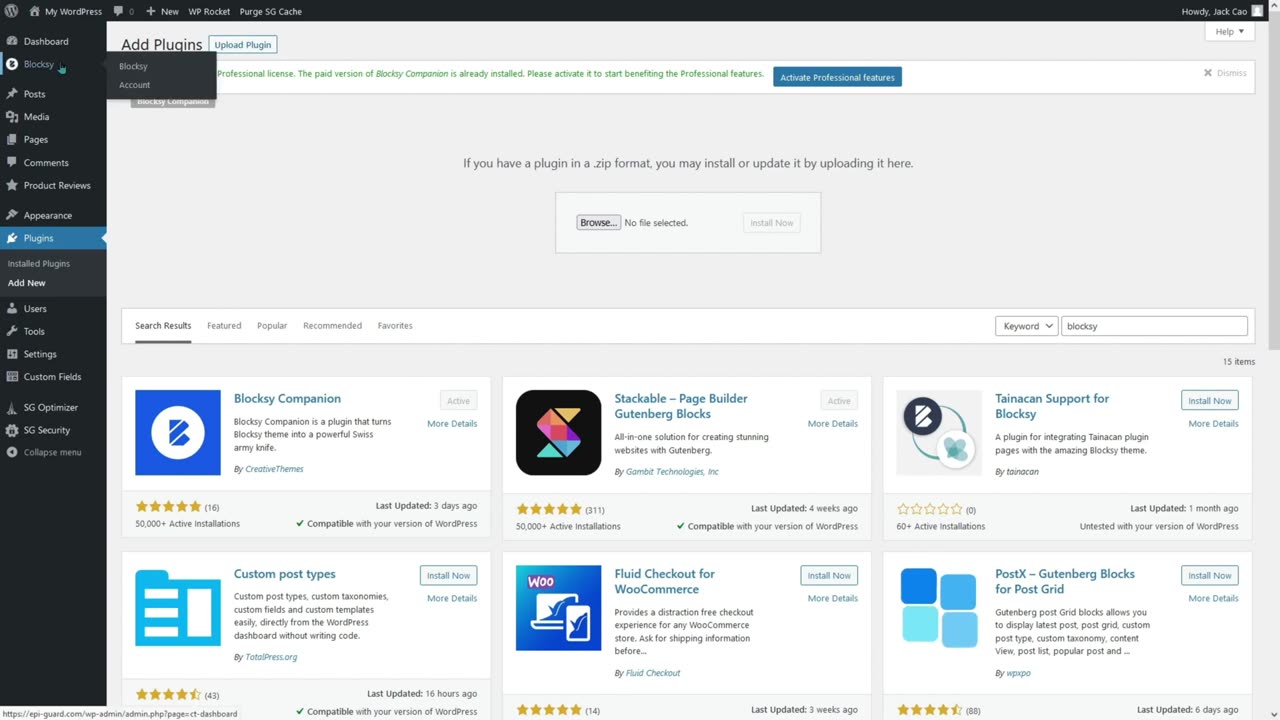This screenshot has width=1280, height=720.
Task: Click the Blocksy Companion plugin title
Action: (x=287, y=398)
